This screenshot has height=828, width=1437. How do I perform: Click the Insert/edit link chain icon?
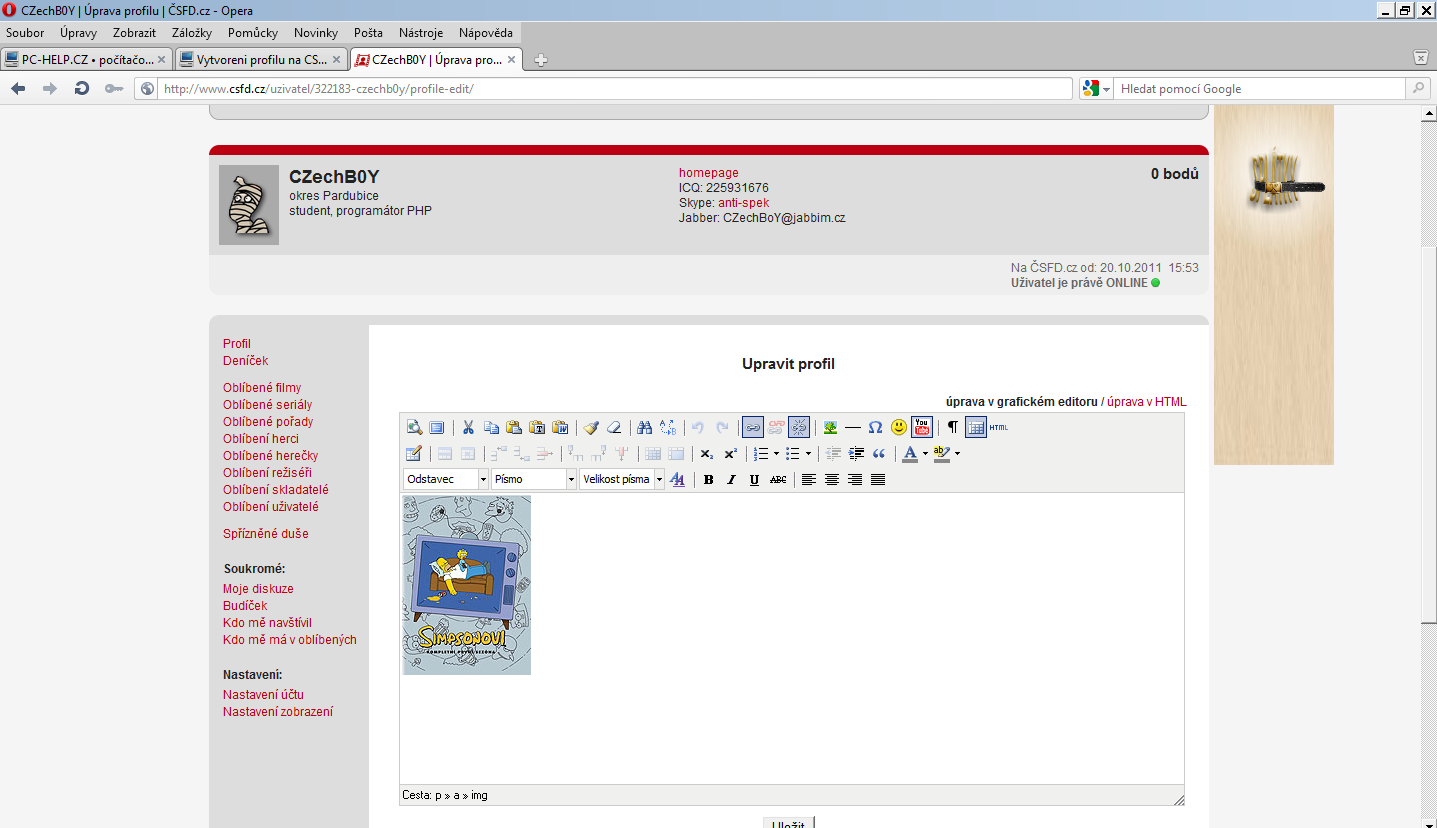753,427
